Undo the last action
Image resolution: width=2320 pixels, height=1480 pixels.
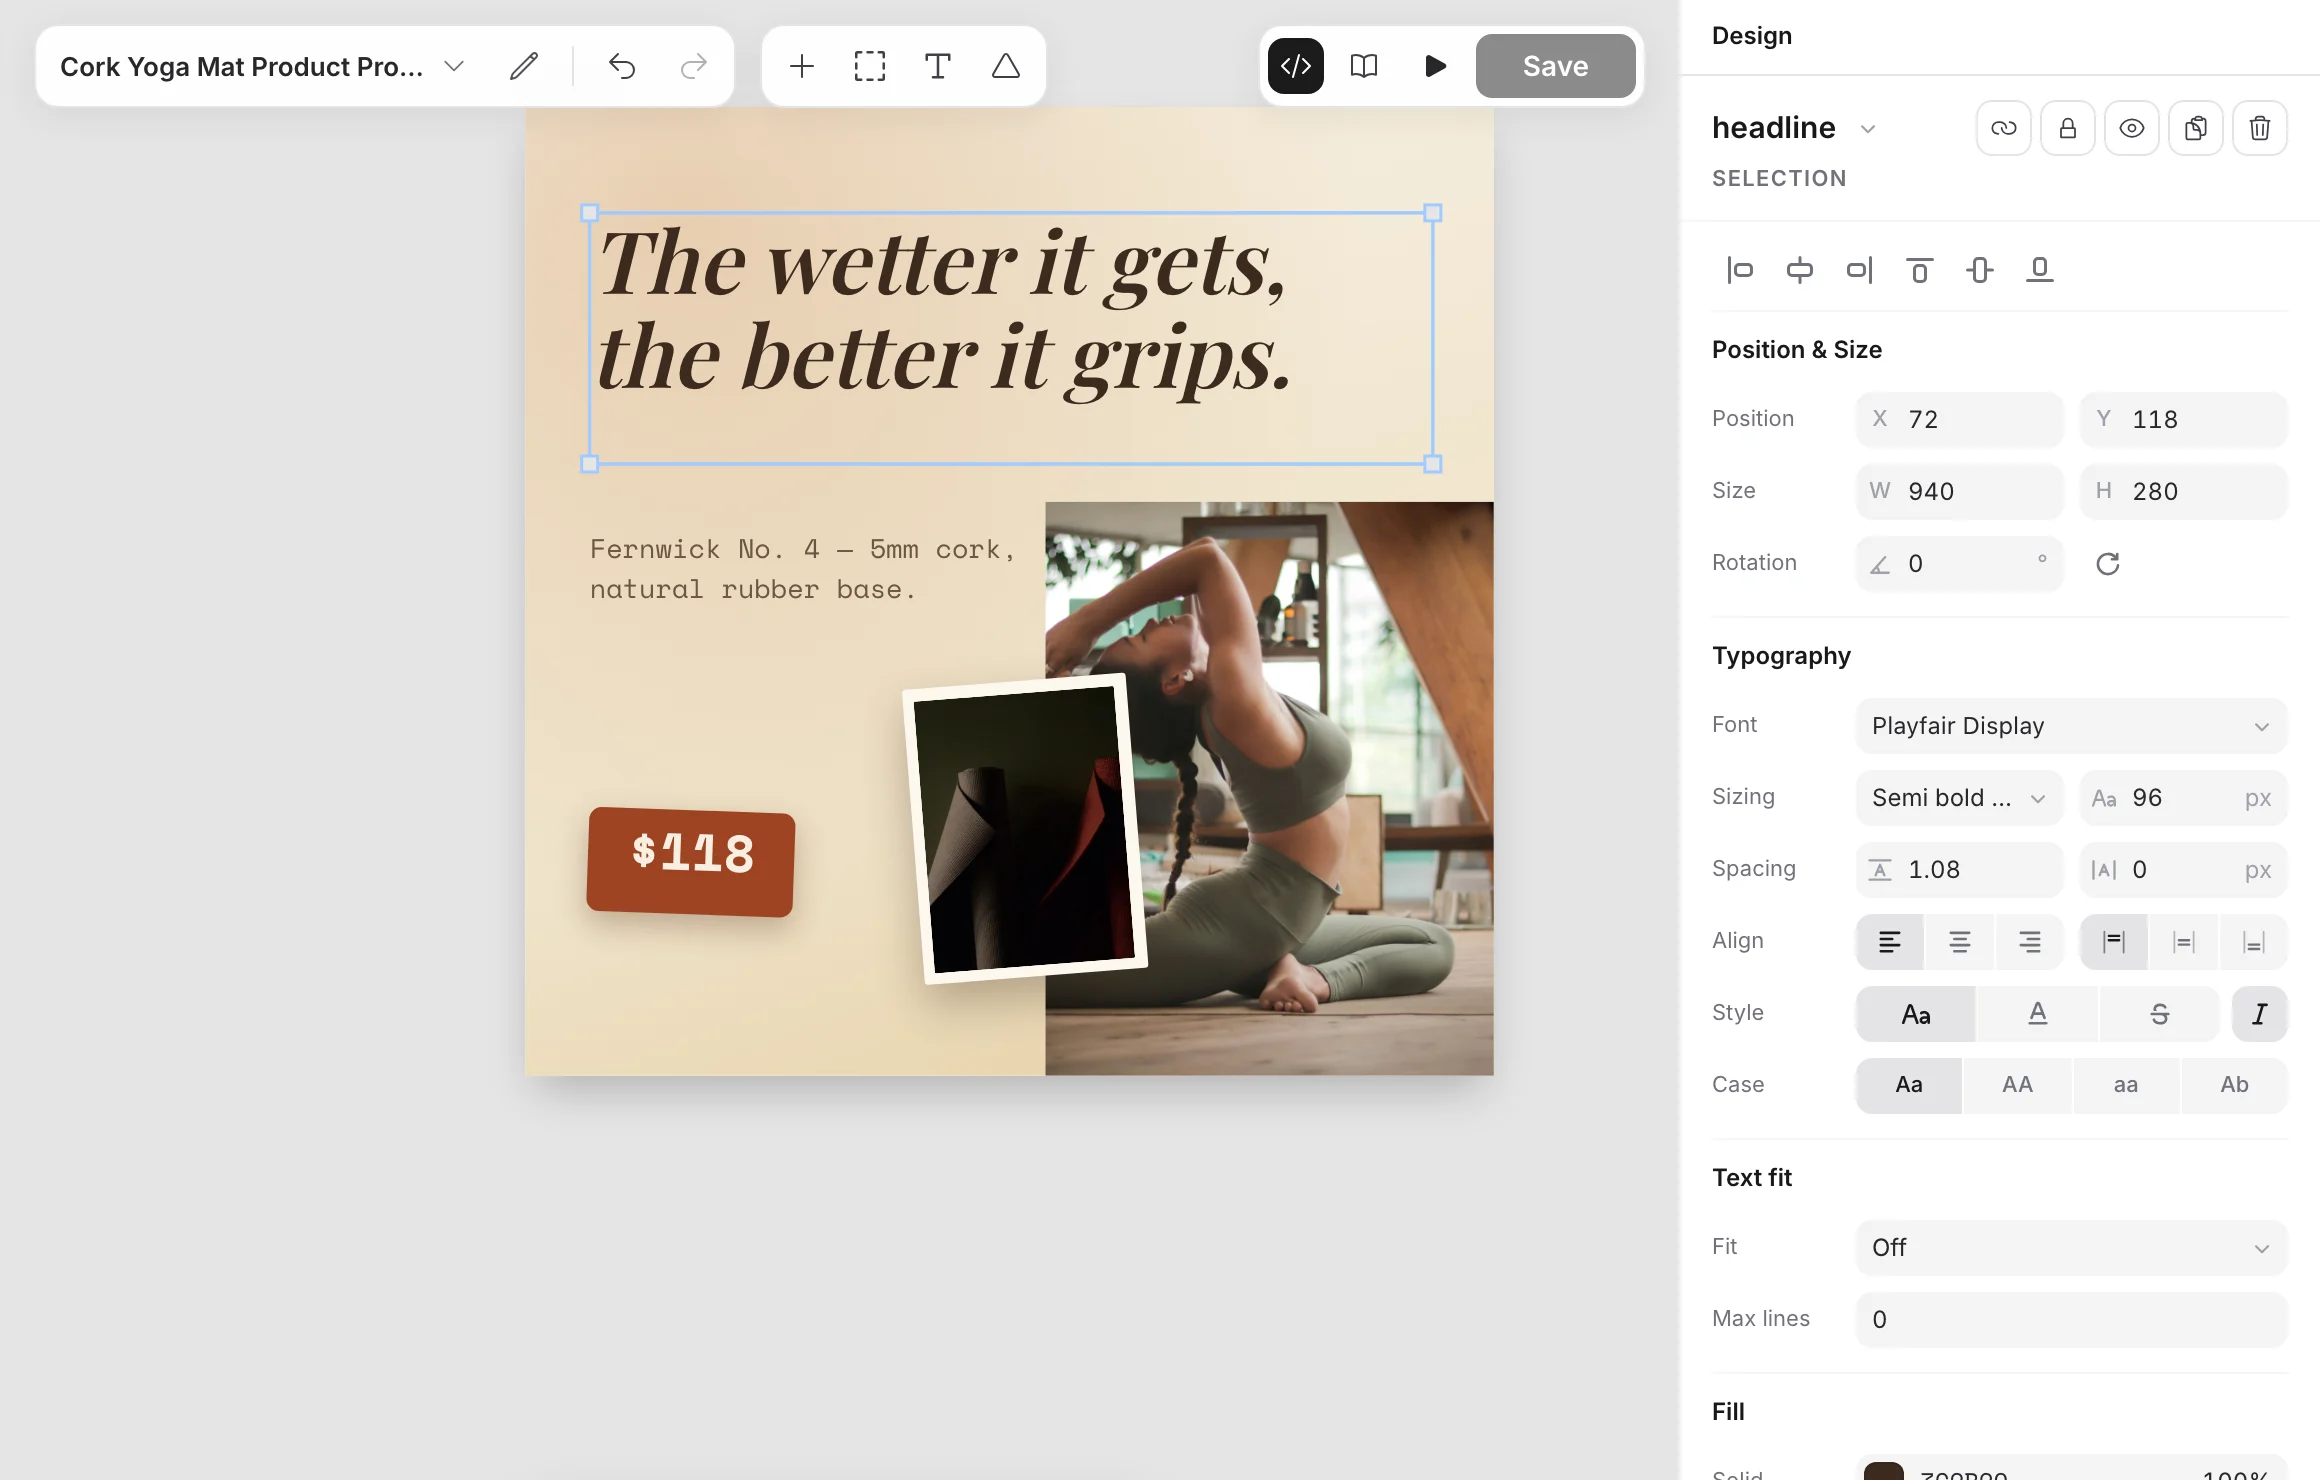(x=622, y=66)
